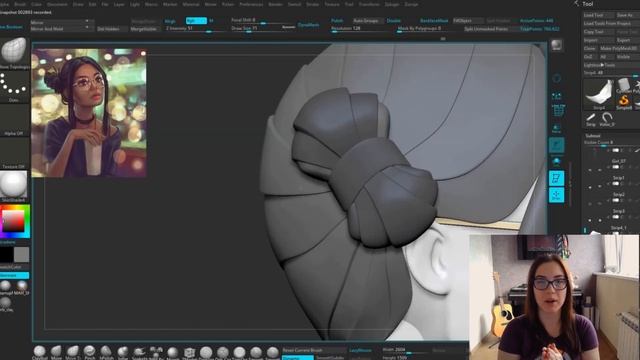Open the Stroke menu
The height and width of the screenshot is (360, 640).
[312, 4]
